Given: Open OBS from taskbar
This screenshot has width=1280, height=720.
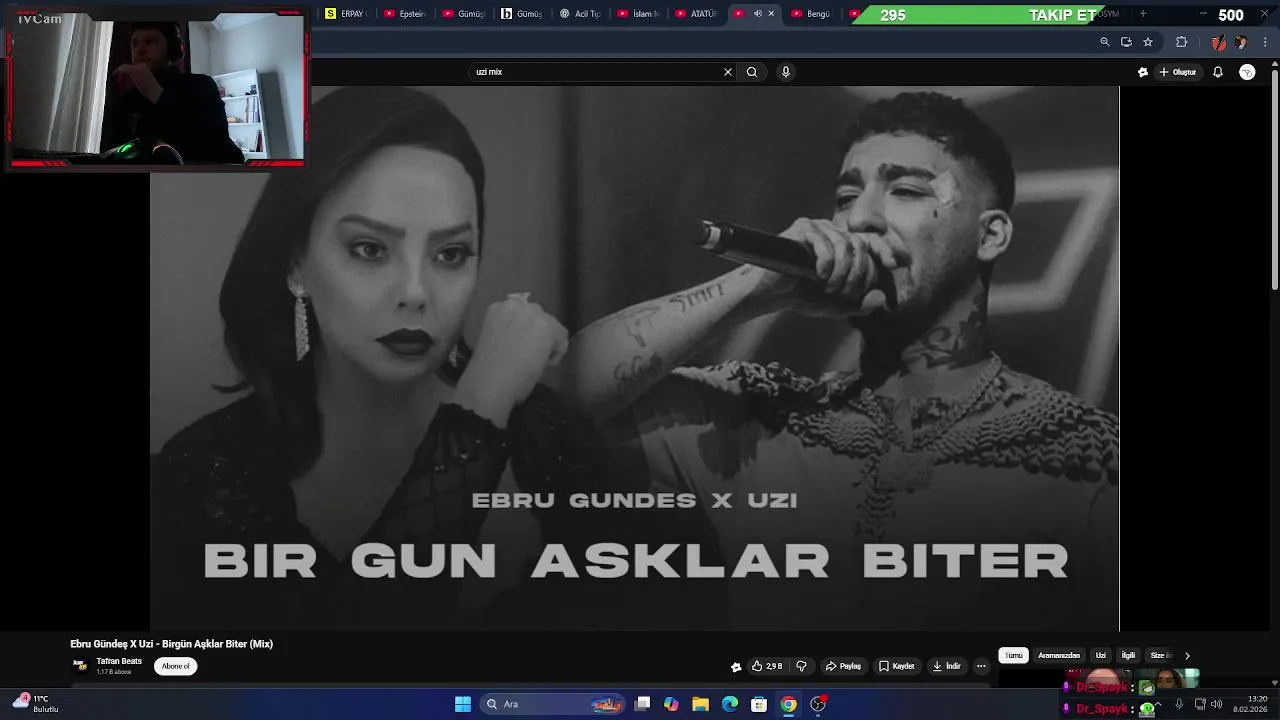Looking at the screenshot, I should tap(818, 704).
